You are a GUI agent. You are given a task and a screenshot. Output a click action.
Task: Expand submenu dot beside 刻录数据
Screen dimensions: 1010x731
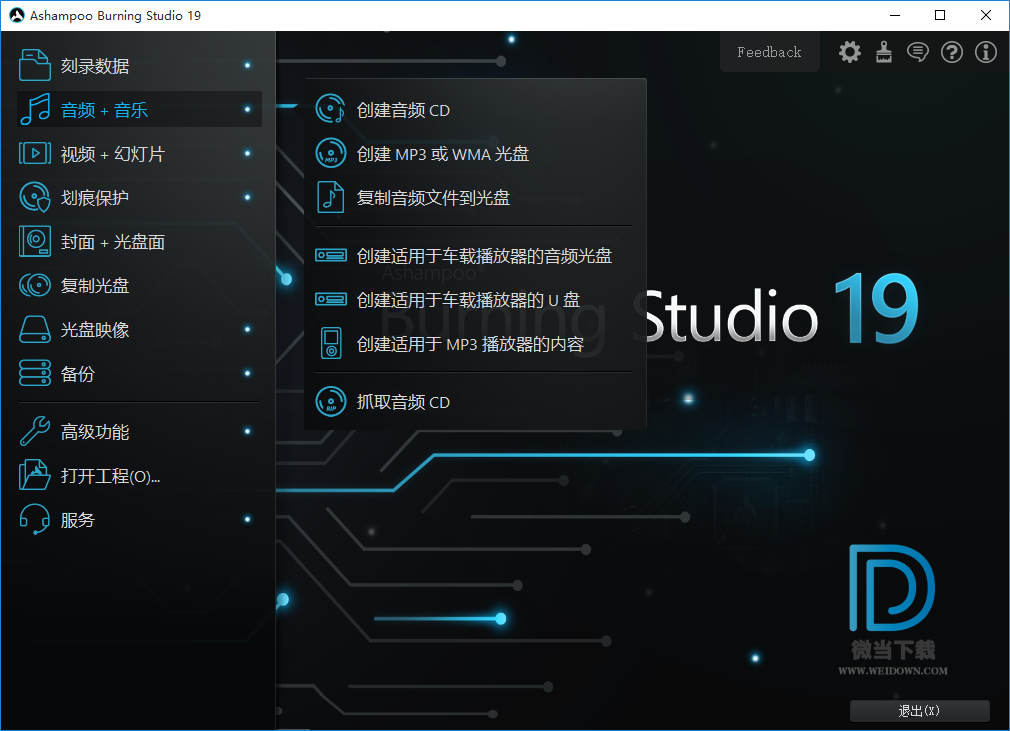pos(247,65)
